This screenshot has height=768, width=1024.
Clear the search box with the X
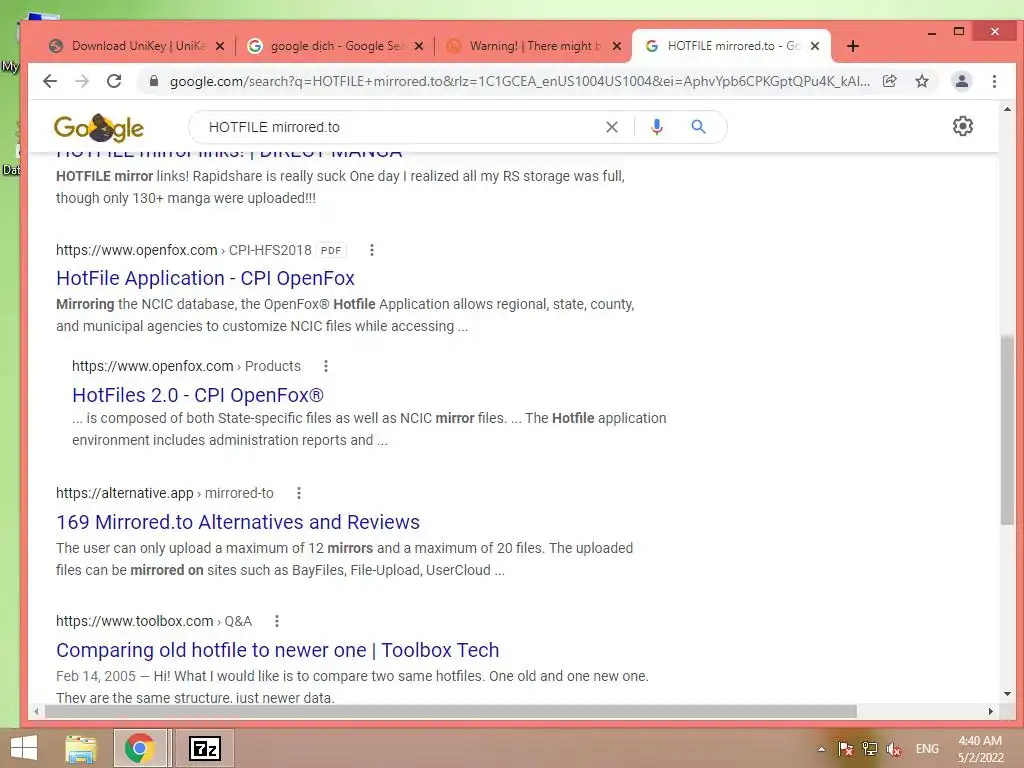coord(611,127)
